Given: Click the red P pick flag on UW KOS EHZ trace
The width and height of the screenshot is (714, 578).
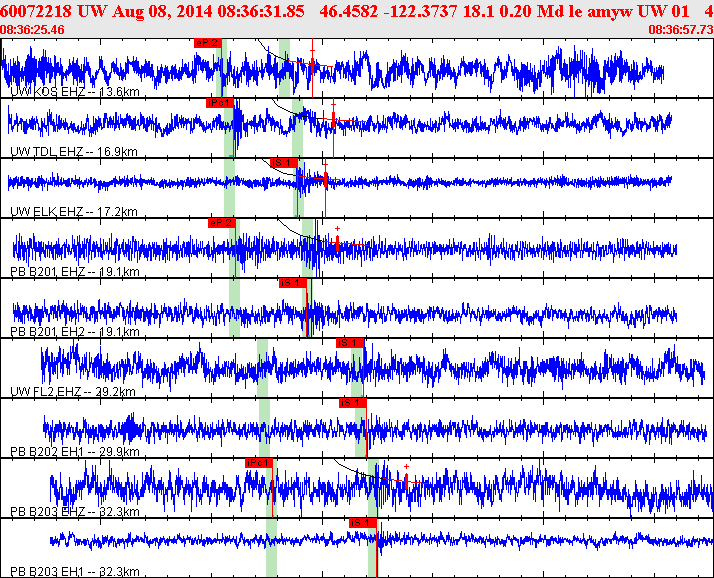Looking at the screenshot, I should click(x=207, y=43).
